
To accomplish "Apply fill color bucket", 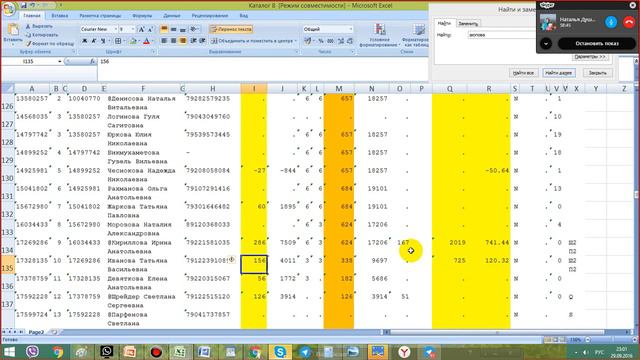I will pos(132,41).
